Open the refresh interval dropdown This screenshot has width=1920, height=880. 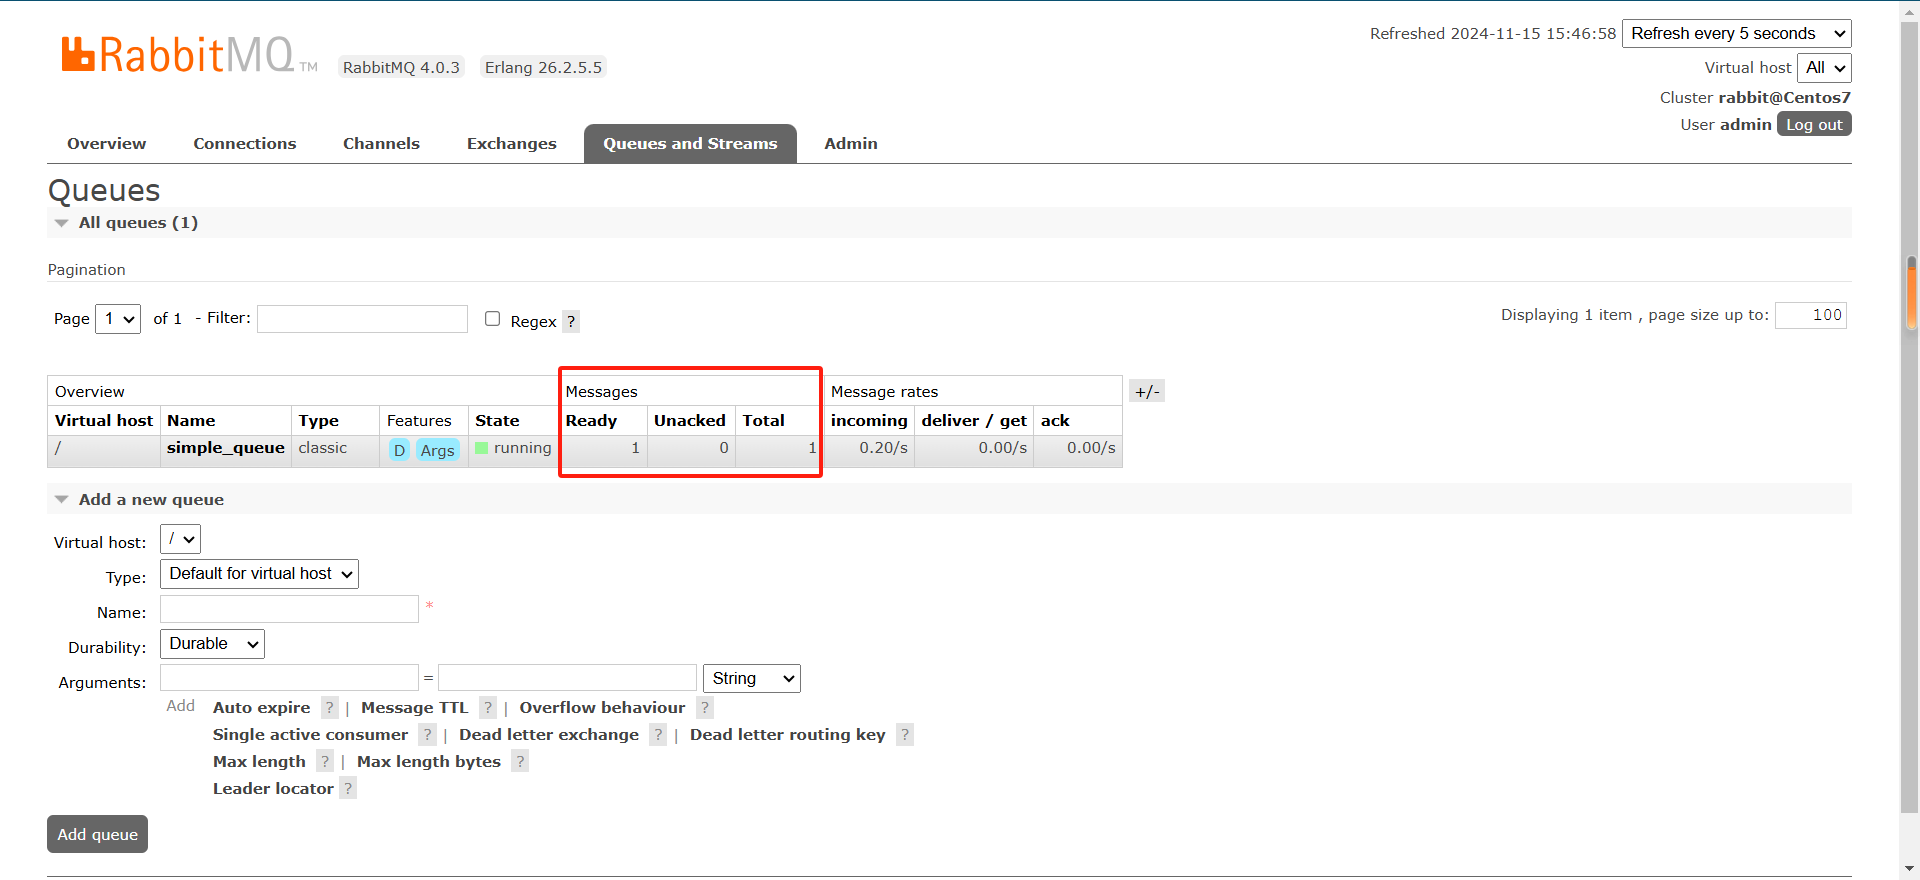pyautogui.click(x=1737, y=33)
